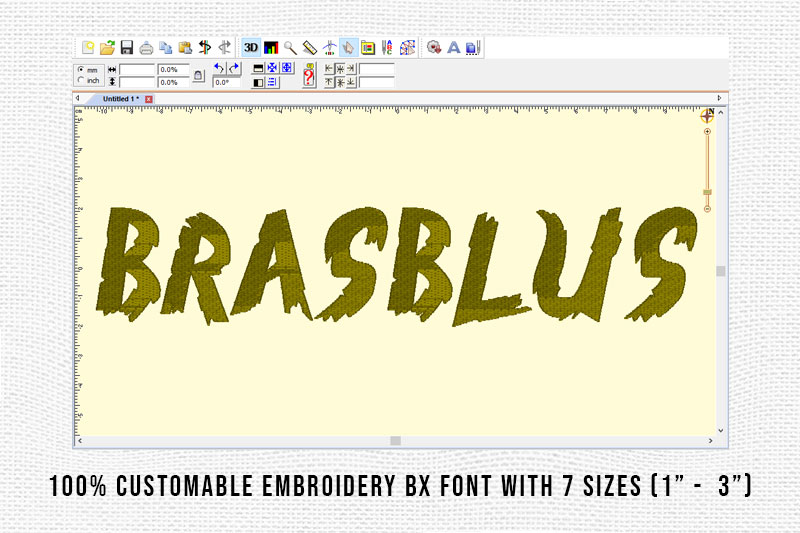Click the New design page icon

point(88,48)
